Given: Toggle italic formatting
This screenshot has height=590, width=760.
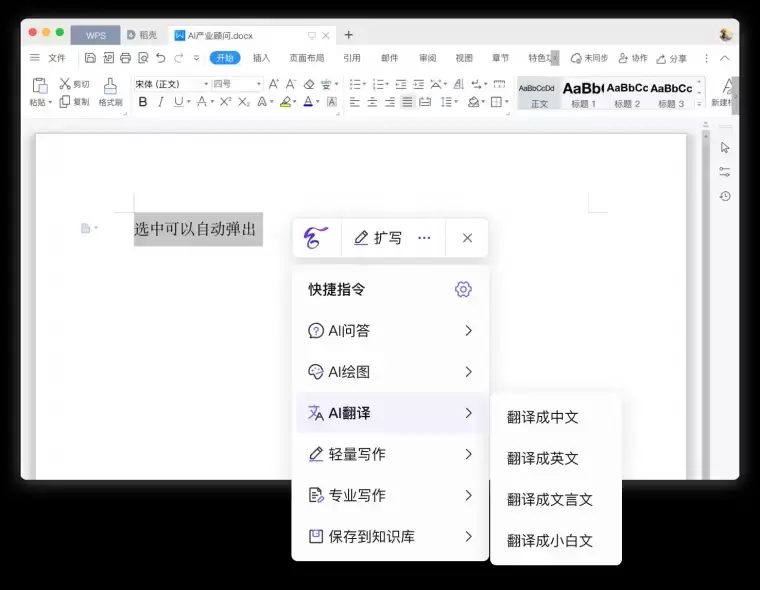Looking at the screenshot, I should [160, 102].
